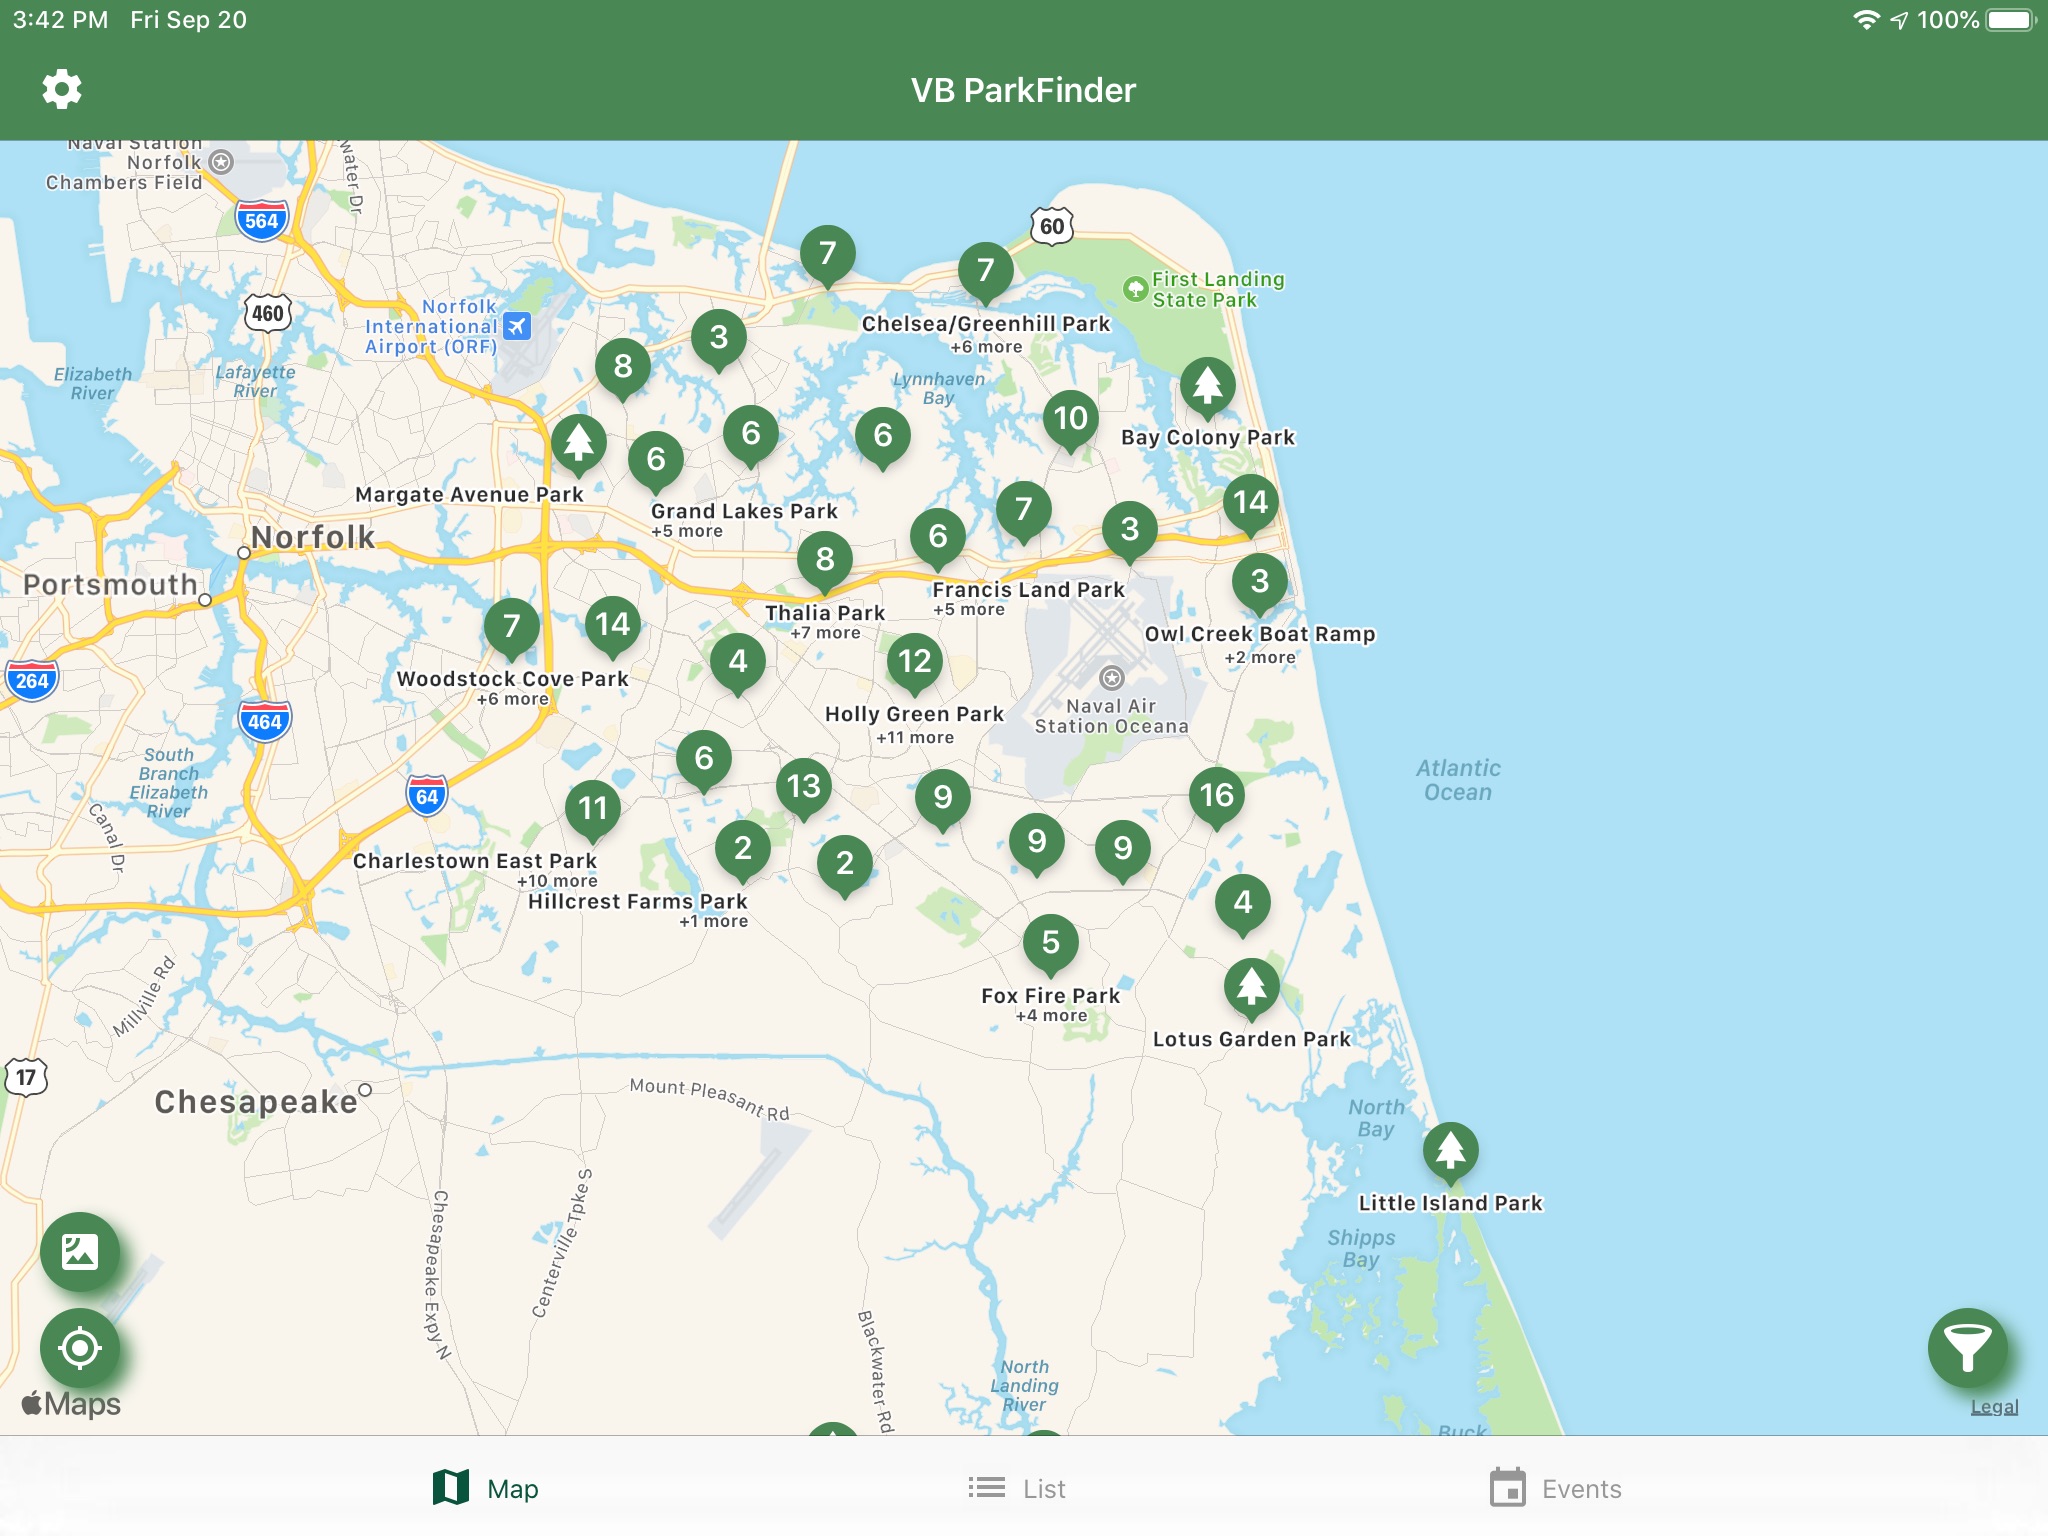
Task: Tap the current location target button
Action: tap(80, 1348)
